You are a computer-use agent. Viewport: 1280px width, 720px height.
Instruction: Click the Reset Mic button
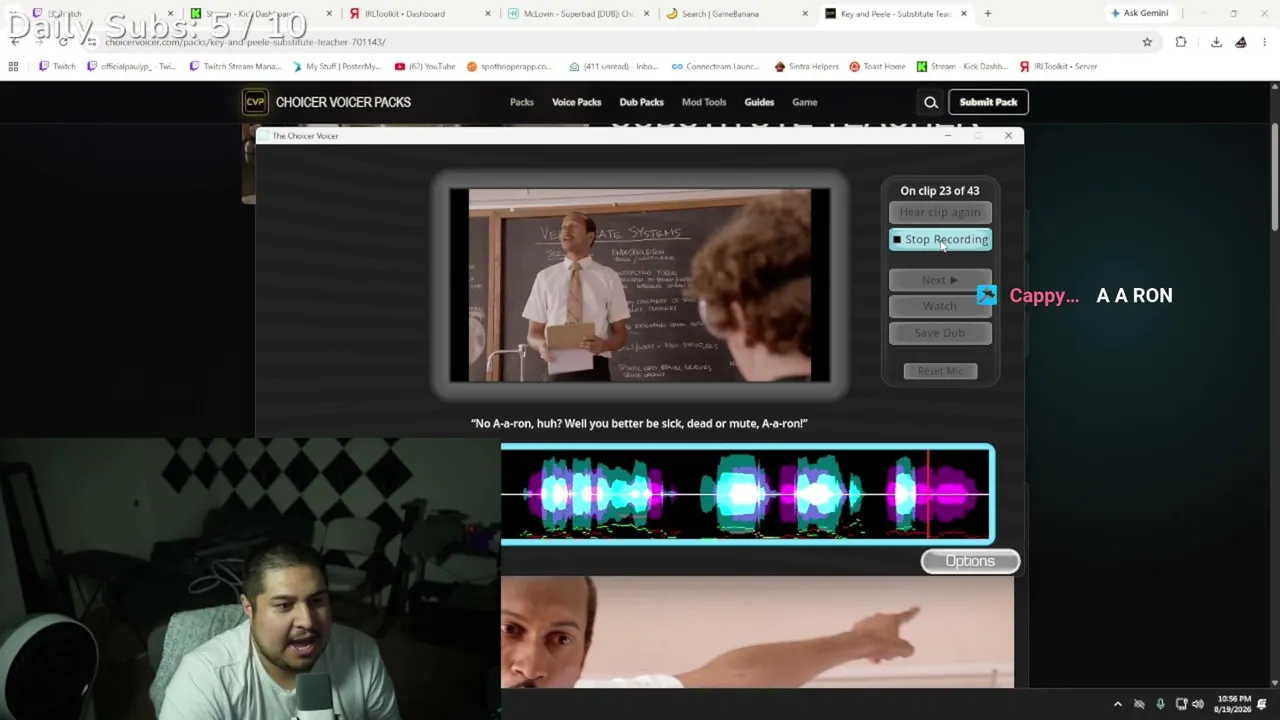point(940,371)
